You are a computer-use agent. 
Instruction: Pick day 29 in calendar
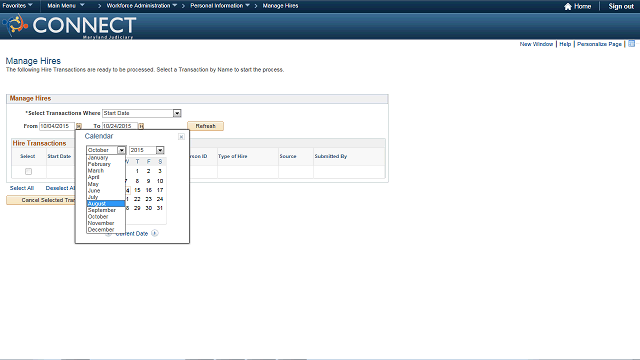point(137,208)
